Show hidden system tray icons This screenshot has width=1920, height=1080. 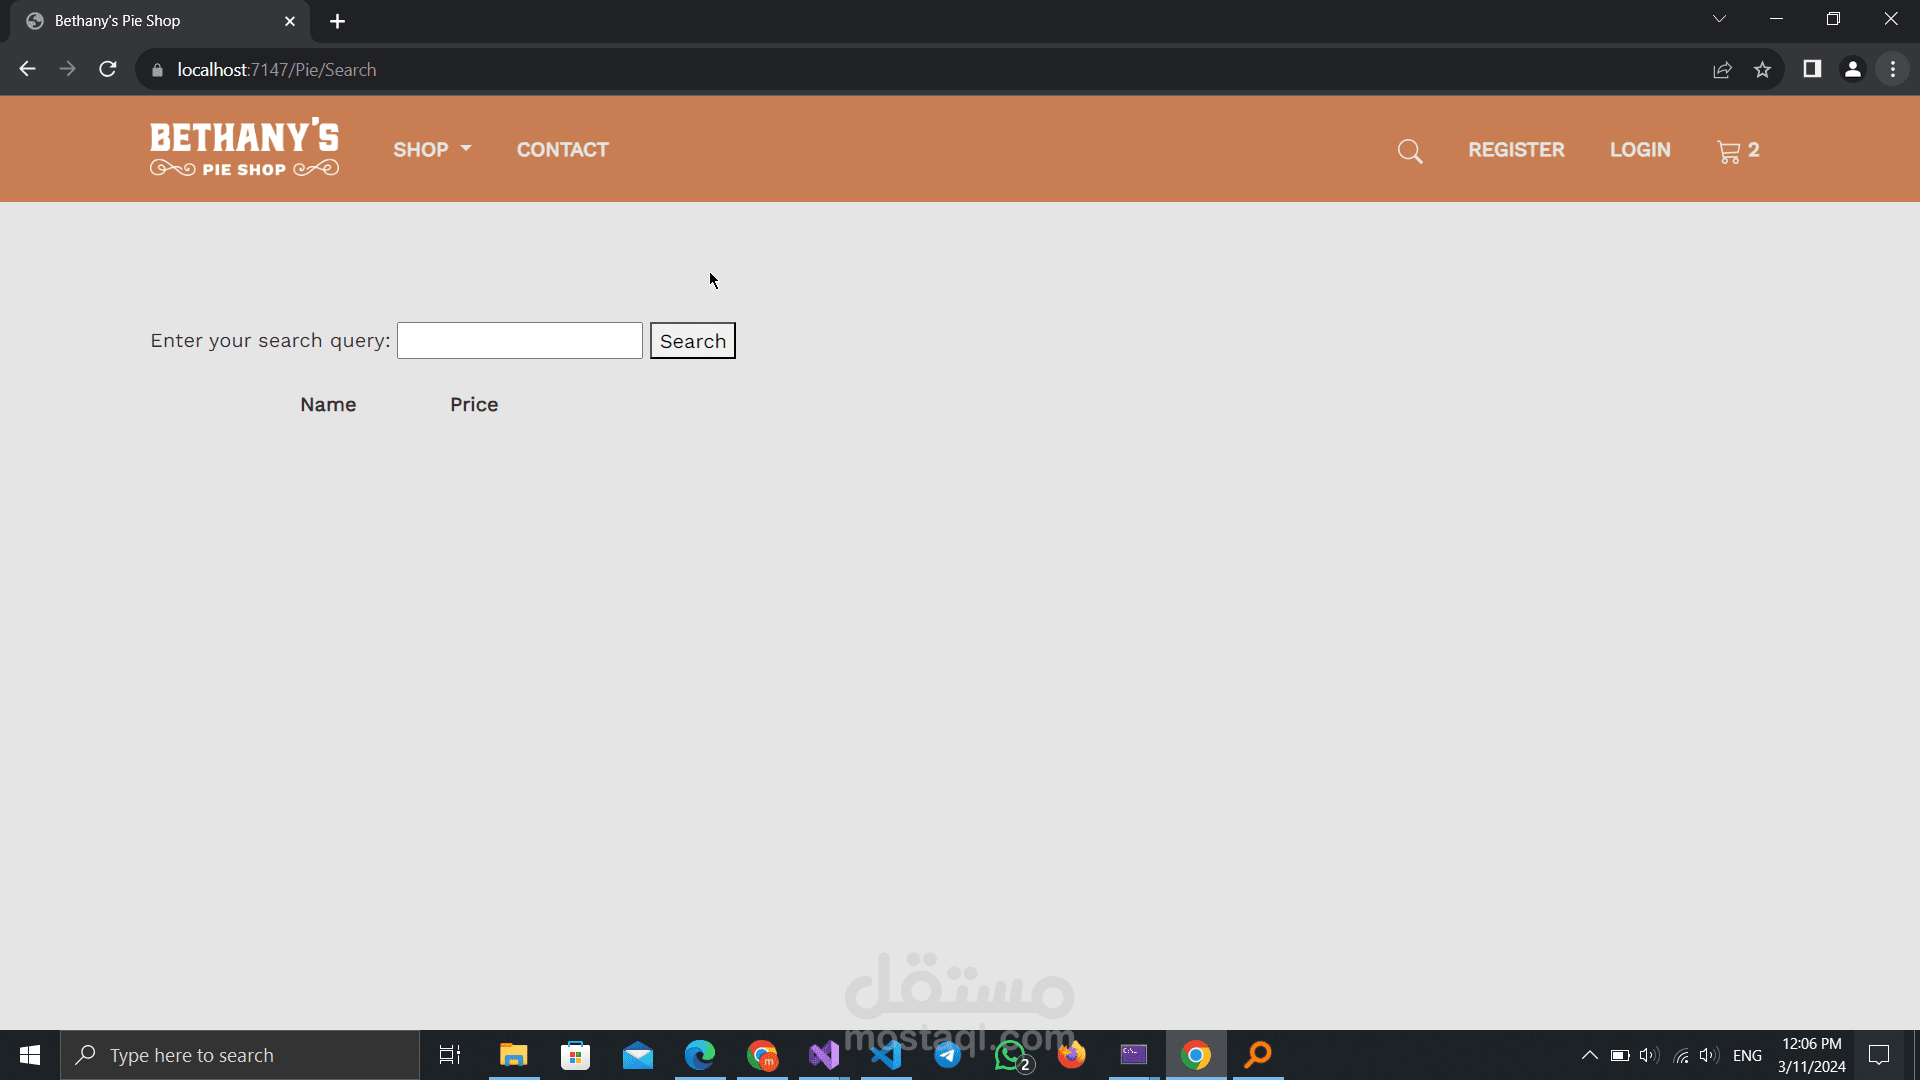tap(1589, 1055)
